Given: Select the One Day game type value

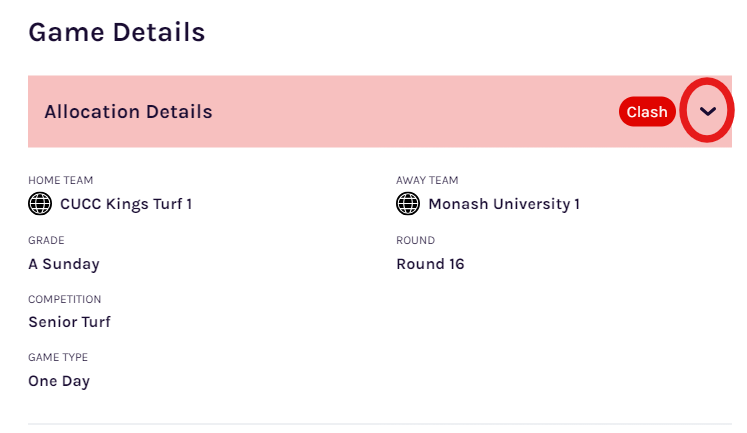Looking at the screenshot, I should (x=59, y=381).
